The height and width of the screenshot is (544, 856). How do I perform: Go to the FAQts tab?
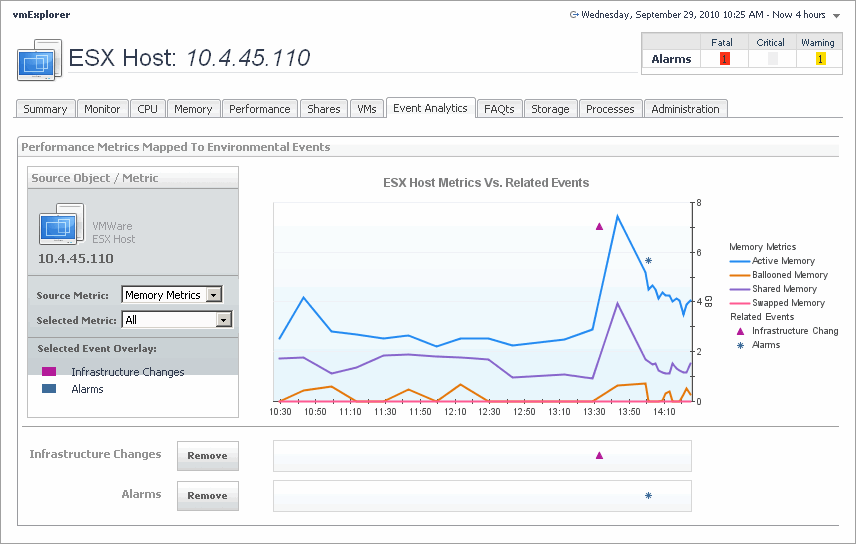(498, 109)
